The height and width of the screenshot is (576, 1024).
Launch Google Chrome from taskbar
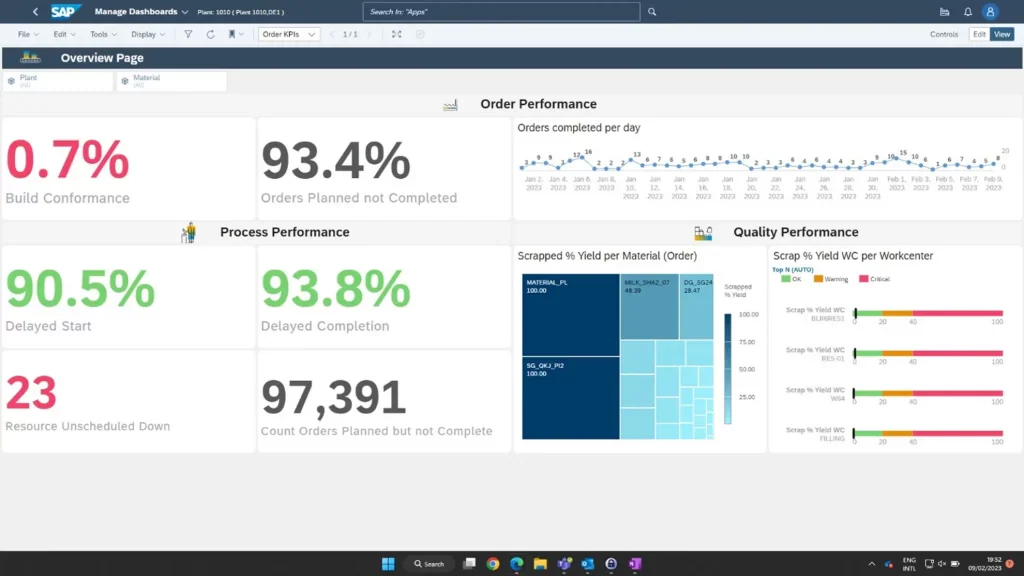[493, 564]
